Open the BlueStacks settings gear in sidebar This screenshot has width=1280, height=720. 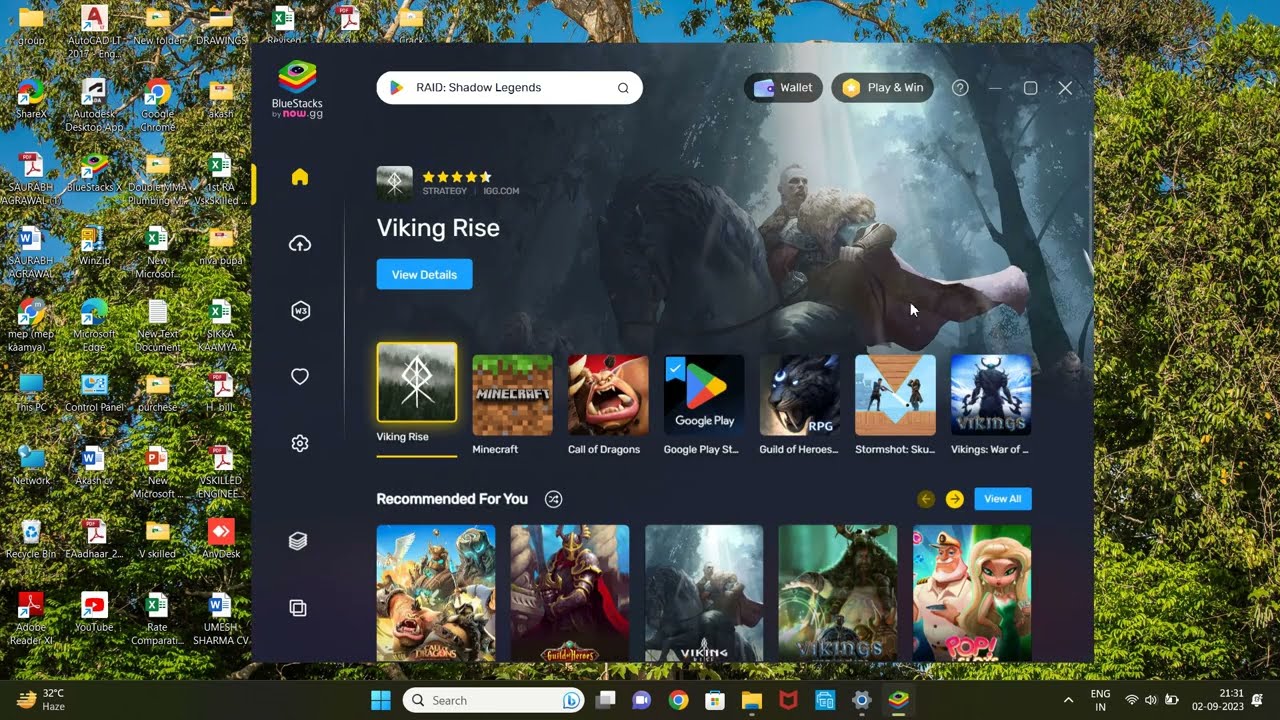click(299, 443)
